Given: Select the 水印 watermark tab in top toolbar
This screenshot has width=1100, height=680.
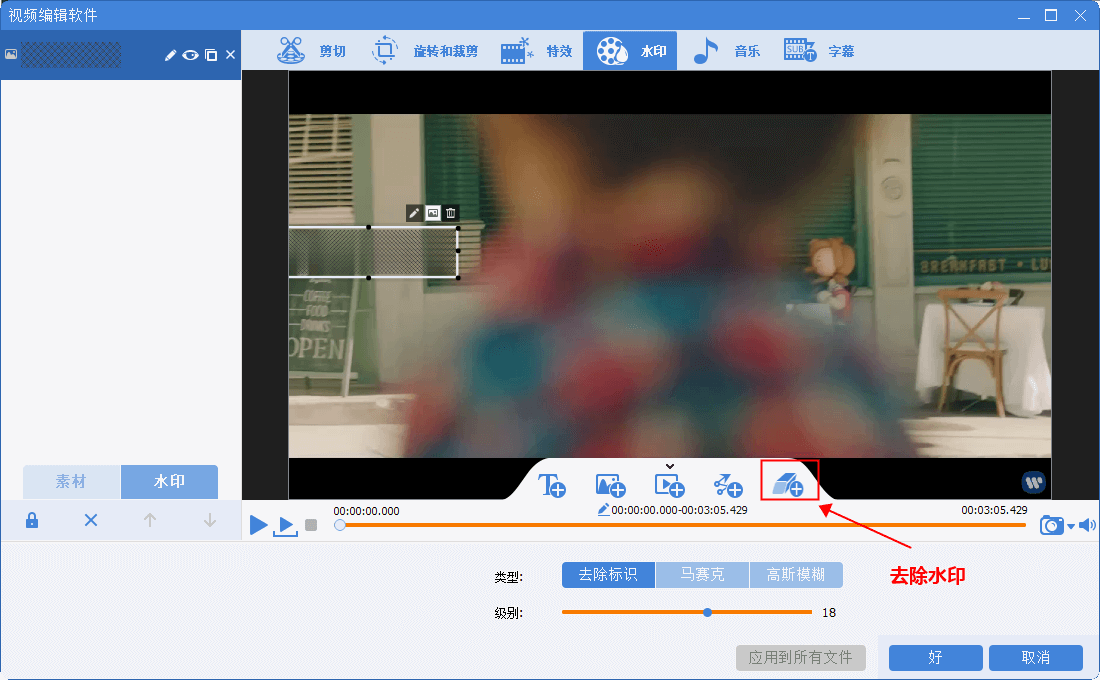Looking at the screenshot, I should pos(630,51).
